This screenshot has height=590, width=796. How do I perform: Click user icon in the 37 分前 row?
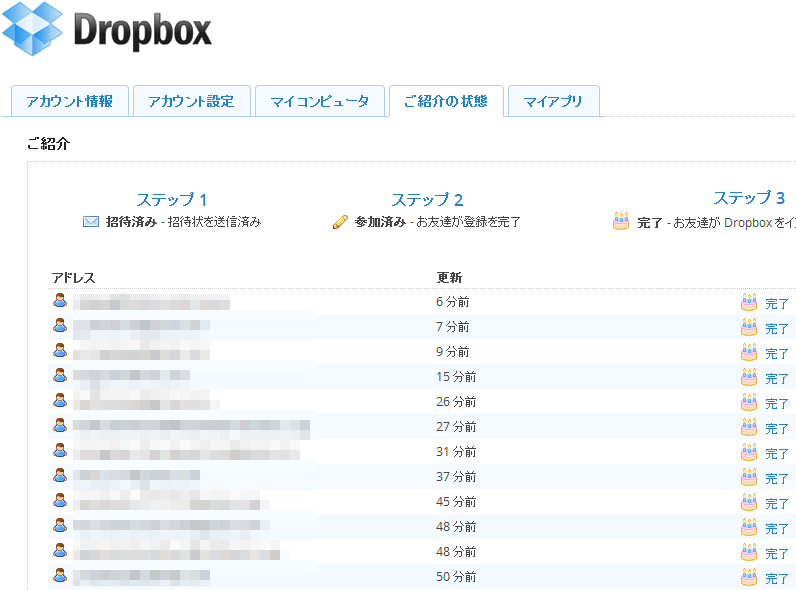(60, 475)
